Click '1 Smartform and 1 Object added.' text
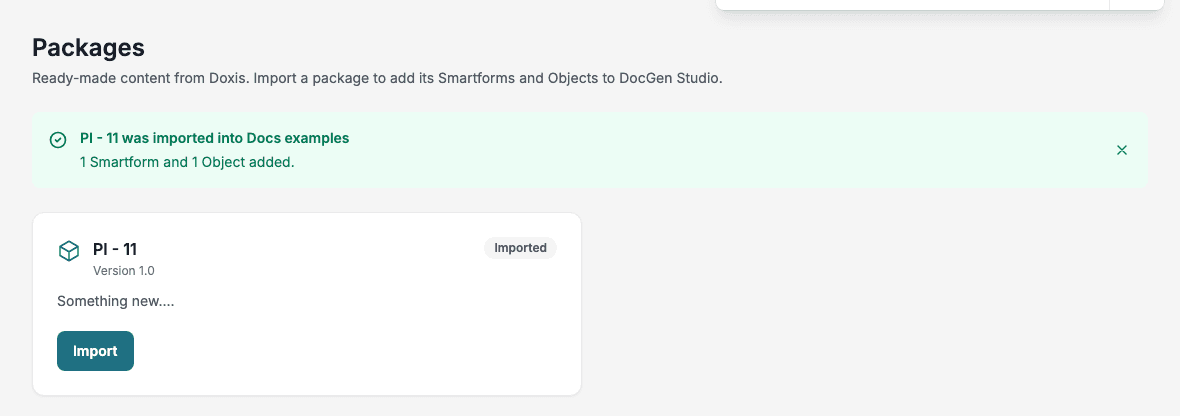The image size is (1180, 416). tap(187, 162)
